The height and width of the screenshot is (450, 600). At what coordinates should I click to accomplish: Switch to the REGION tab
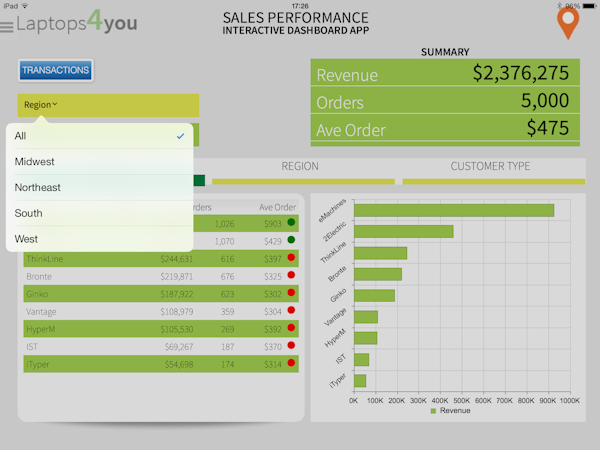pos(300,167)
